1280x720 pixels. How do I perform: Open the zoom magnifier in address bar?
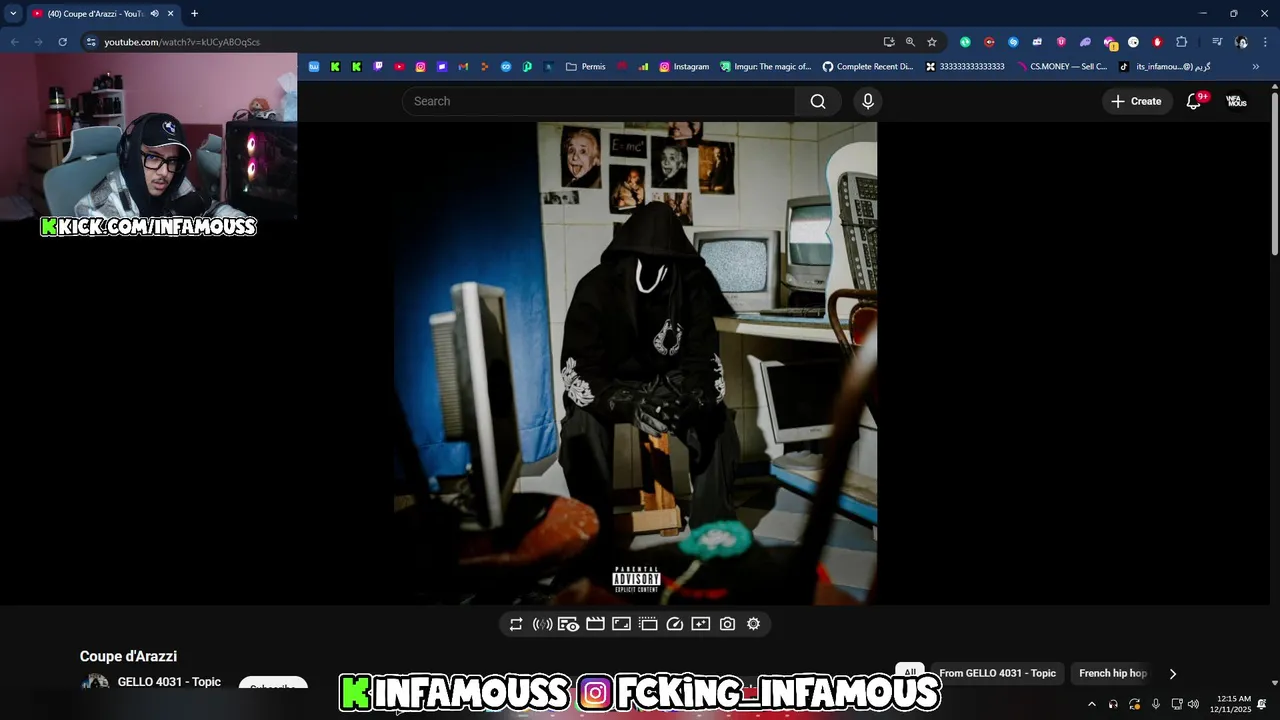click(x=910, y=42)
